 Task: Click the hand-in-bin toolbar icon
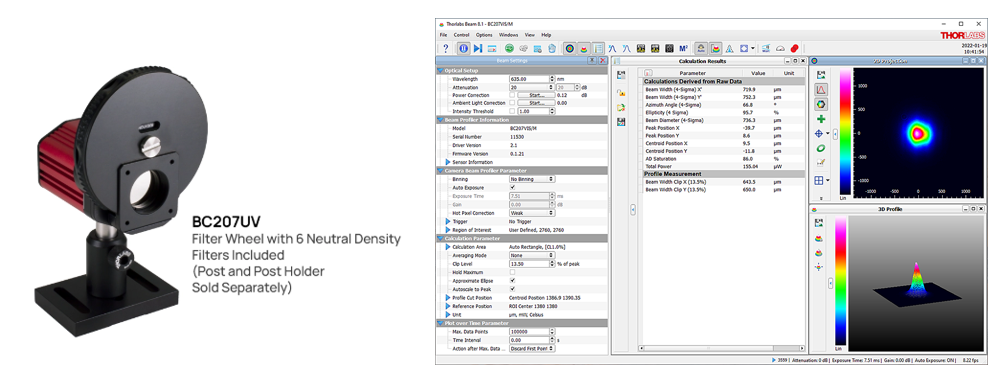point(551,49)
